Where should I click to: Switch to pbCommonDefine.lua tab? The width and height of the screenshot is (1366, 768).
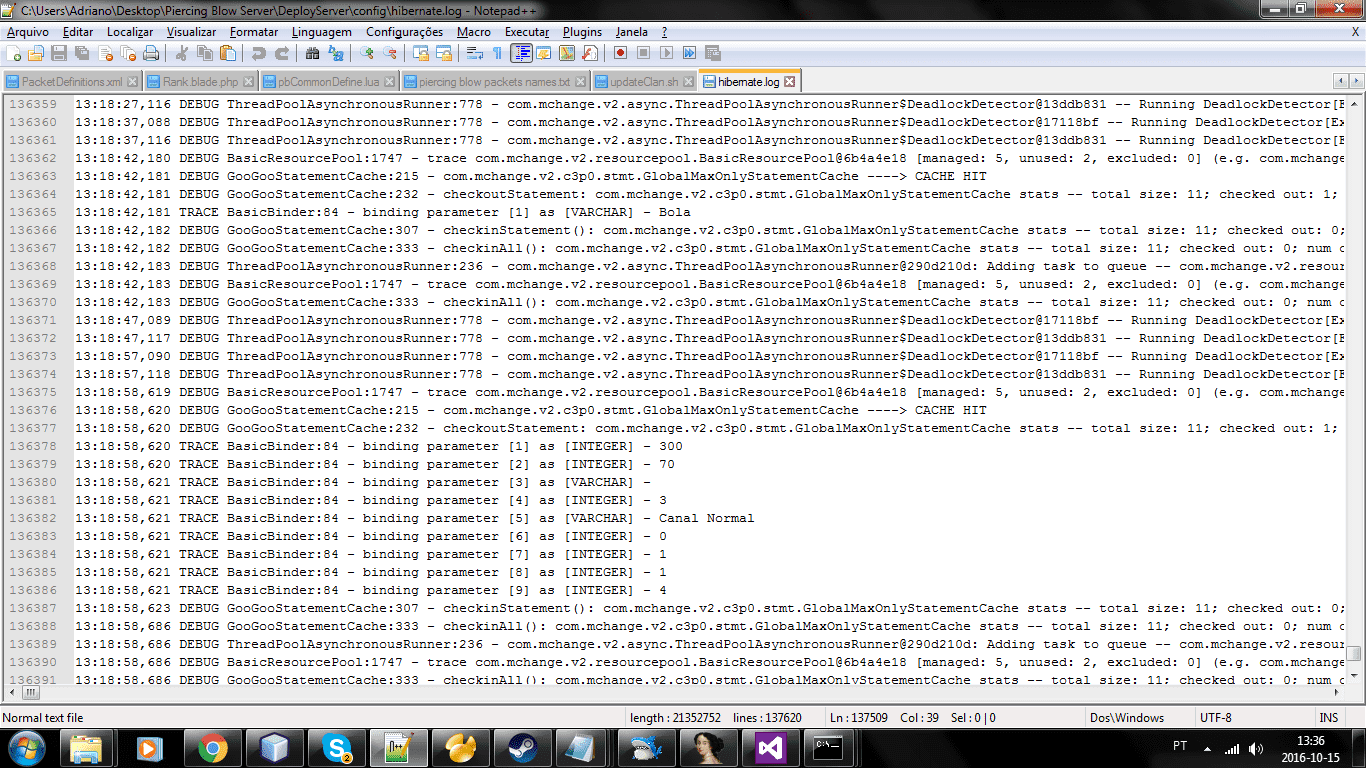click(329, 82)
